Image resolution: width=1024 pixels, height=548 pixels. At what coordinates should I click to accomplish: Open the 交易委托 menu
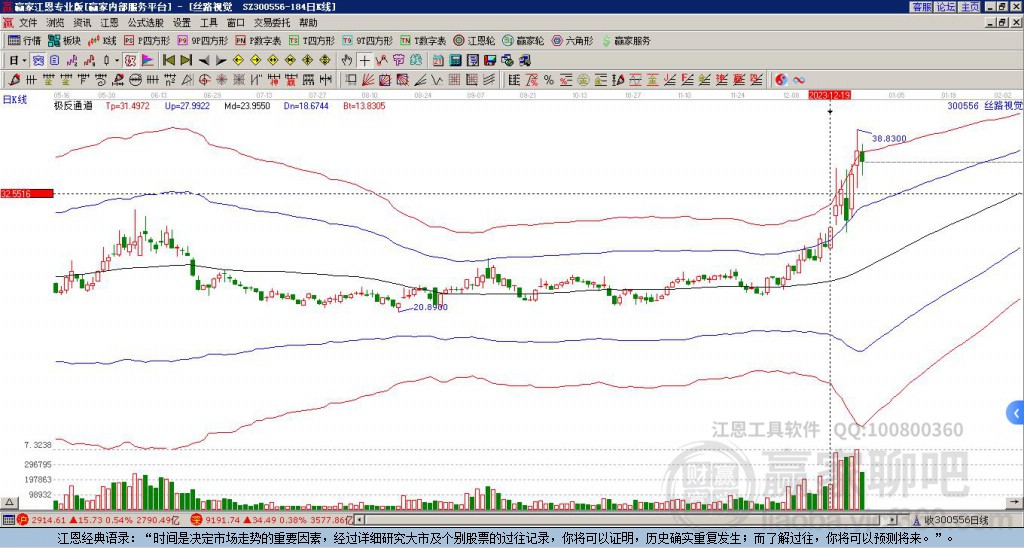coord(272,23)
